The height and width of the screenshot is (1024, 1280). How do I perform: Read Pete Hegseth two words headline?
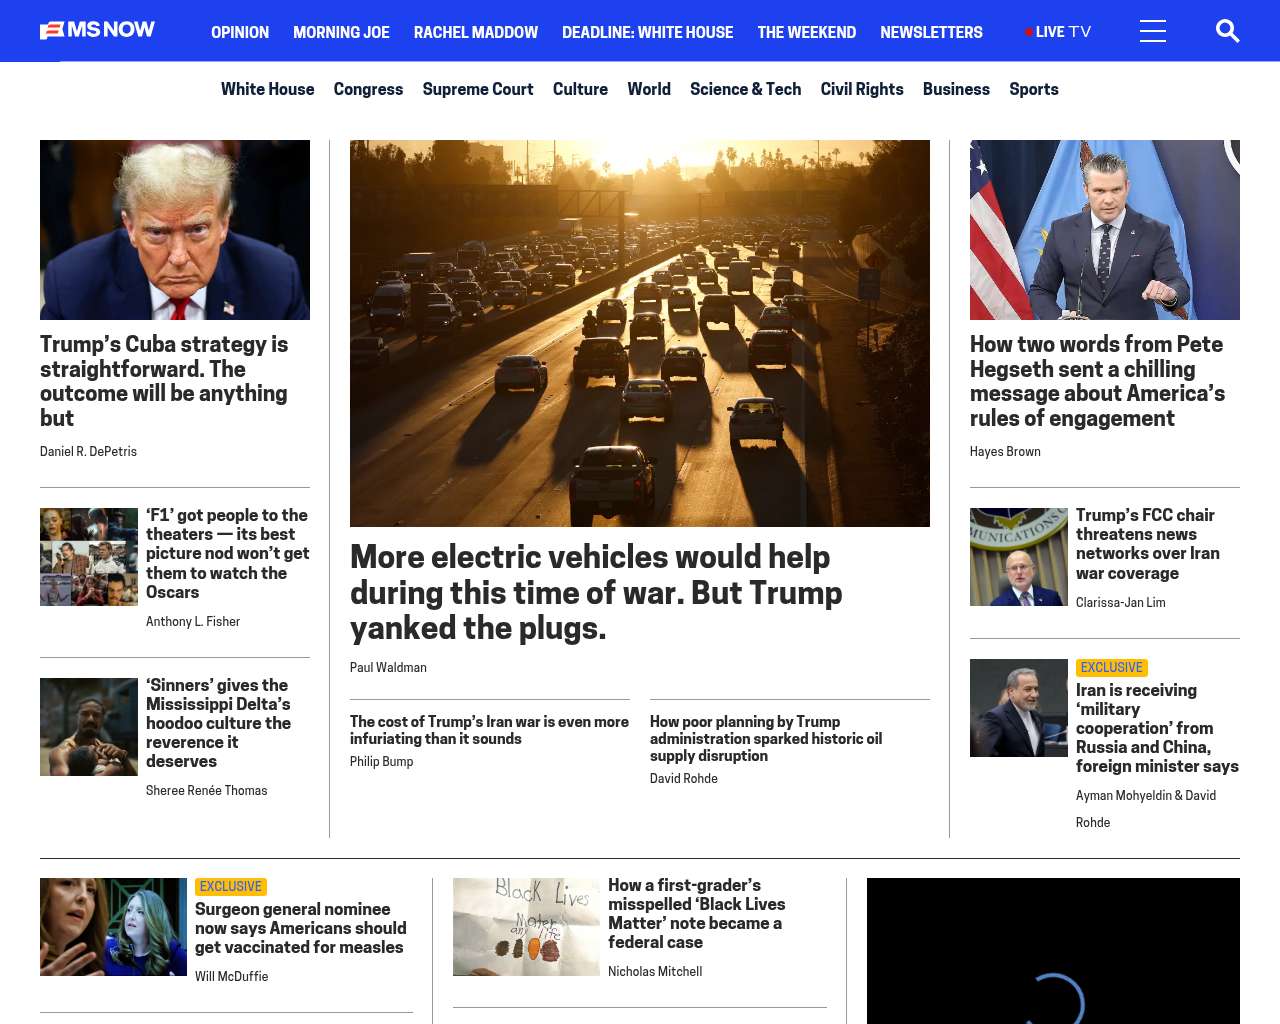coord(1097,381)
